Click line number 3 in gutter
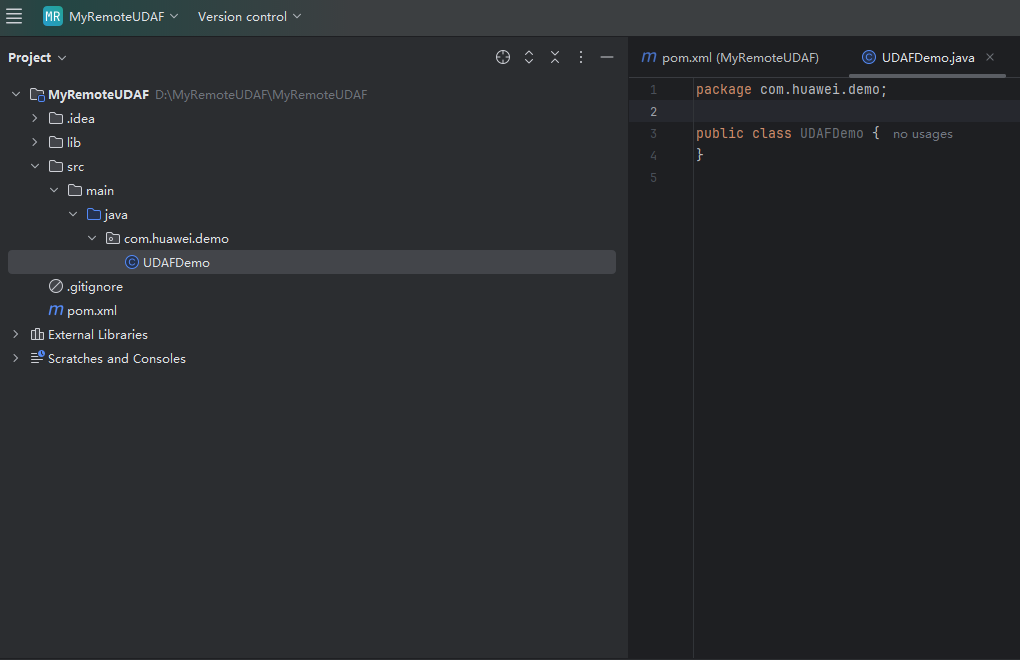 [x=653, y=134]
